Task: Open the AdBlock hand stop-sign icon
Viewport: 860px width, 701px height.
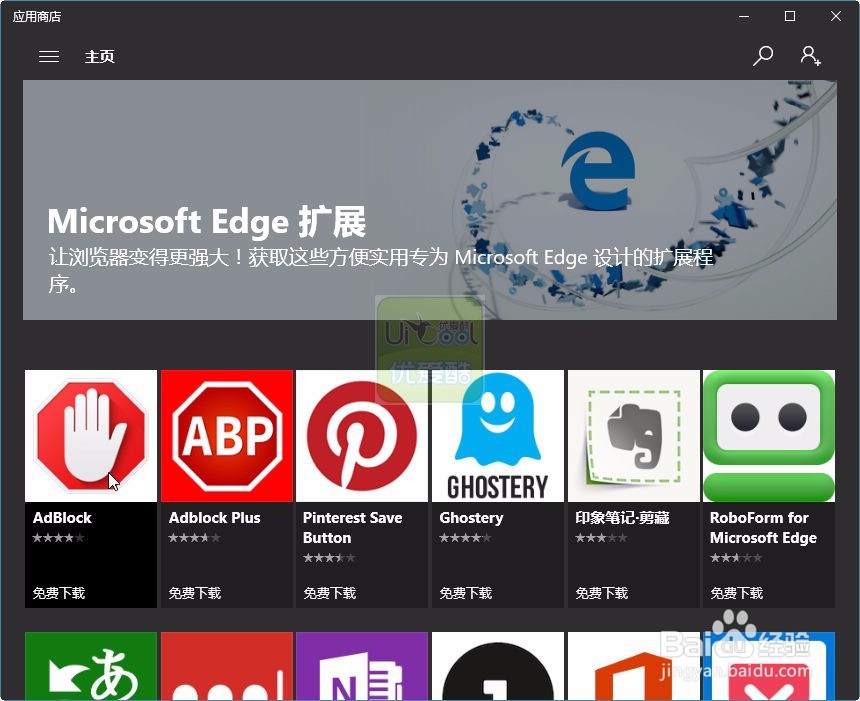Action: tap(91, 436)
